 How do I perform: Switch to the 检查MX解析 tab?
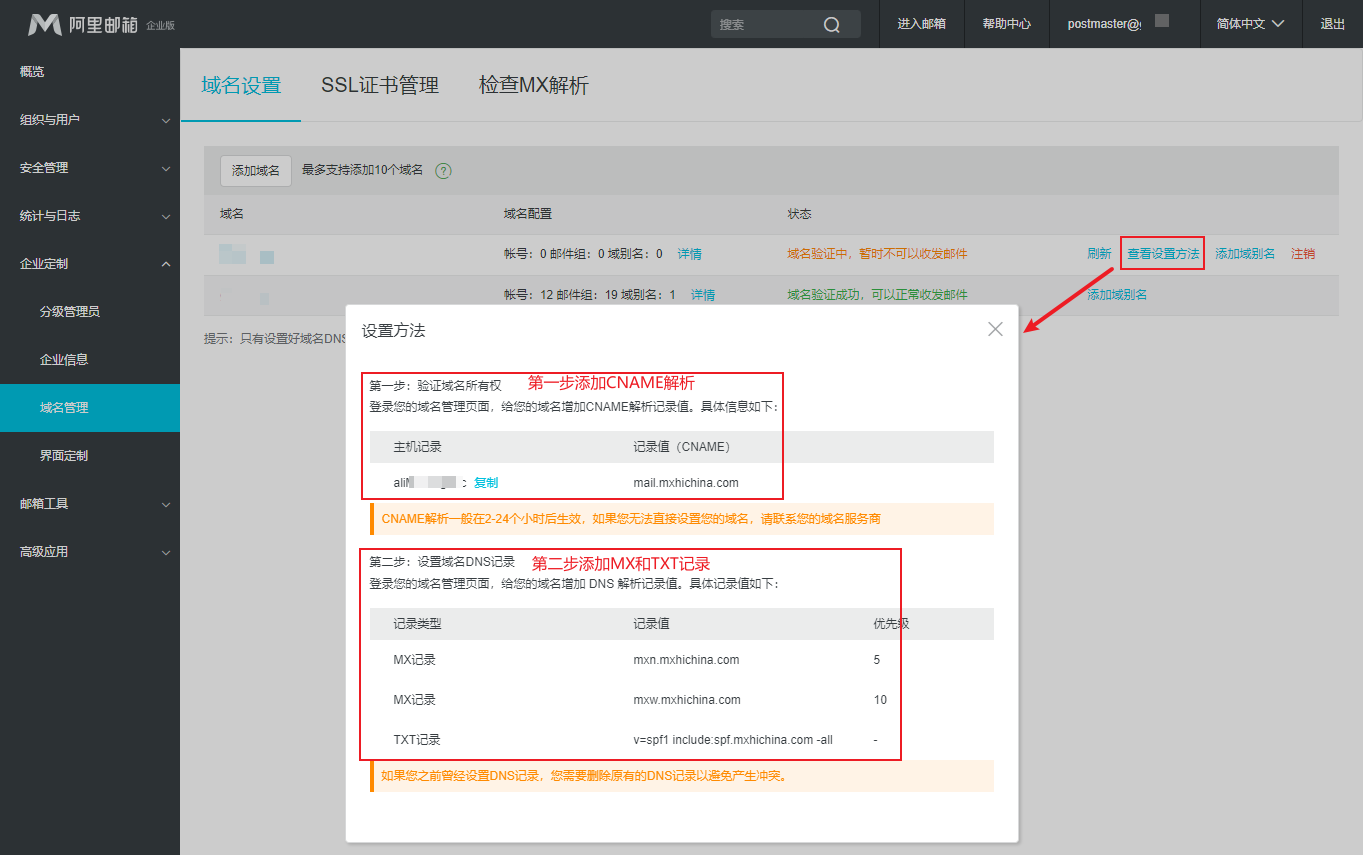point(534,86)
